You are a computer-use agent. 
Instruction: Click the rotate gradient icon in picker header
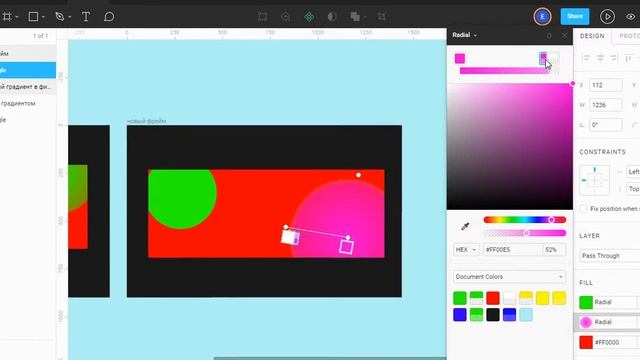[x=549, y=36]
